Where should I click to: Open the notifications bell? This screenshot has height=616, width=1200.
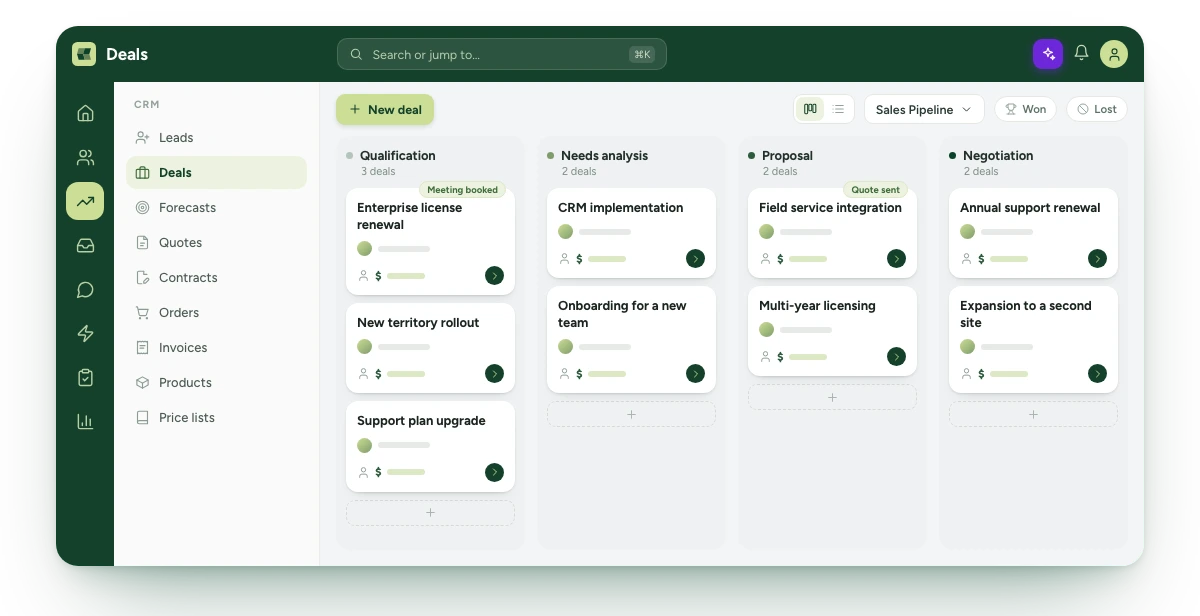click(1081, 53)
